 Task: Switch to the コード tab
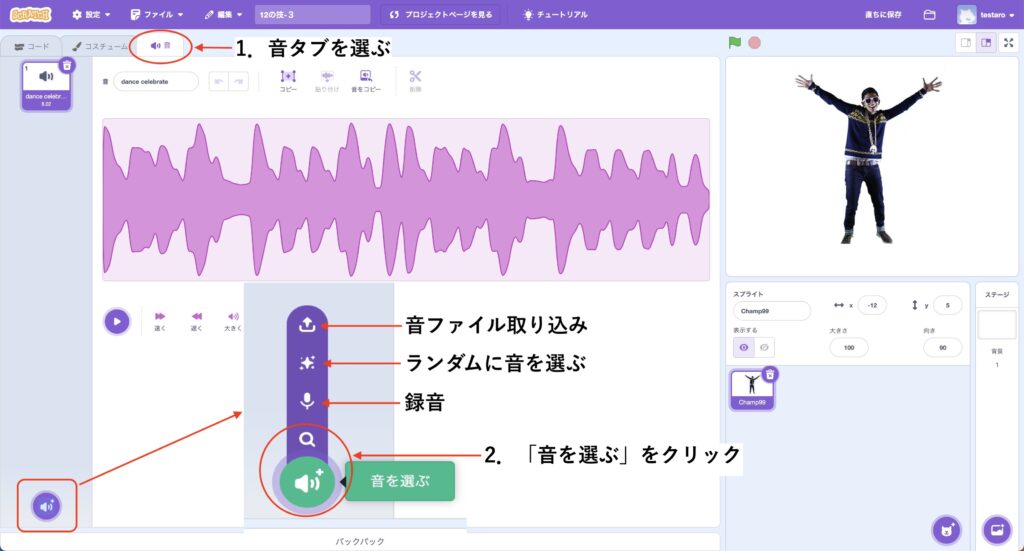[31, 46]
